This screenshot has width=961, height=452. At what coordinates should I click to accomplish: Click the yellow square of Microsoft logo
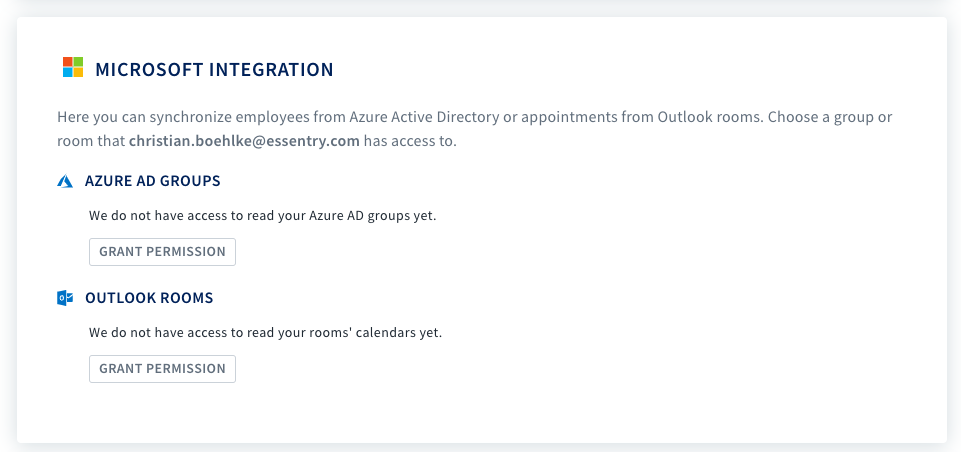pos(78,73)
